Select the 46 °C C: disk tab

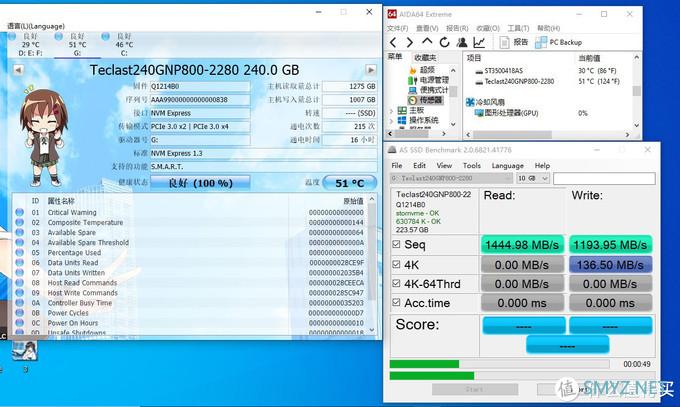[x=124, y=45]
